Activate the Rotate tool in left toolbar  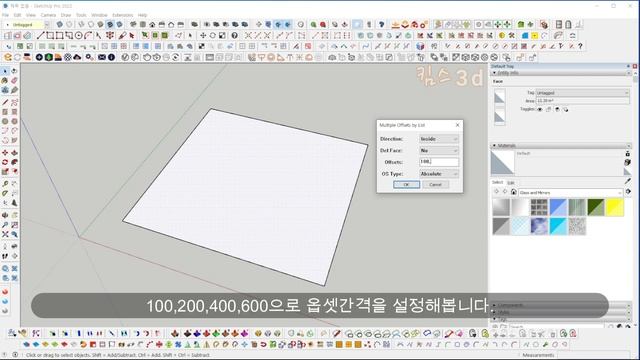point(5,162)
